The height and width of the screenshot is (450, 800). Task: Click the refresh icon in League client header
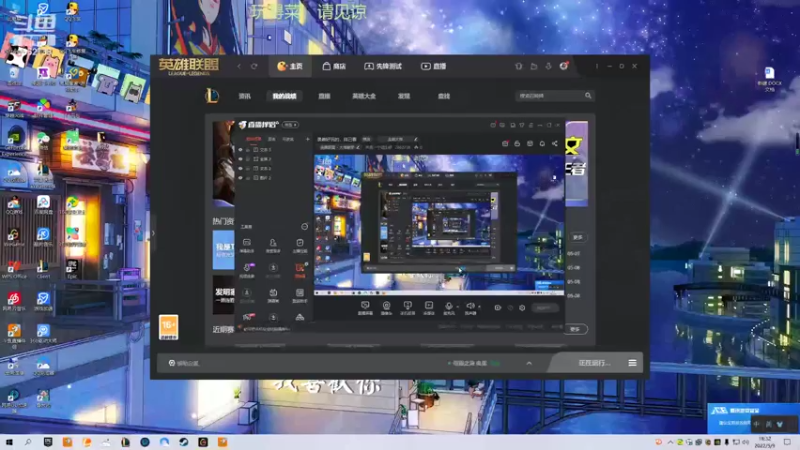tap(254, 66)
